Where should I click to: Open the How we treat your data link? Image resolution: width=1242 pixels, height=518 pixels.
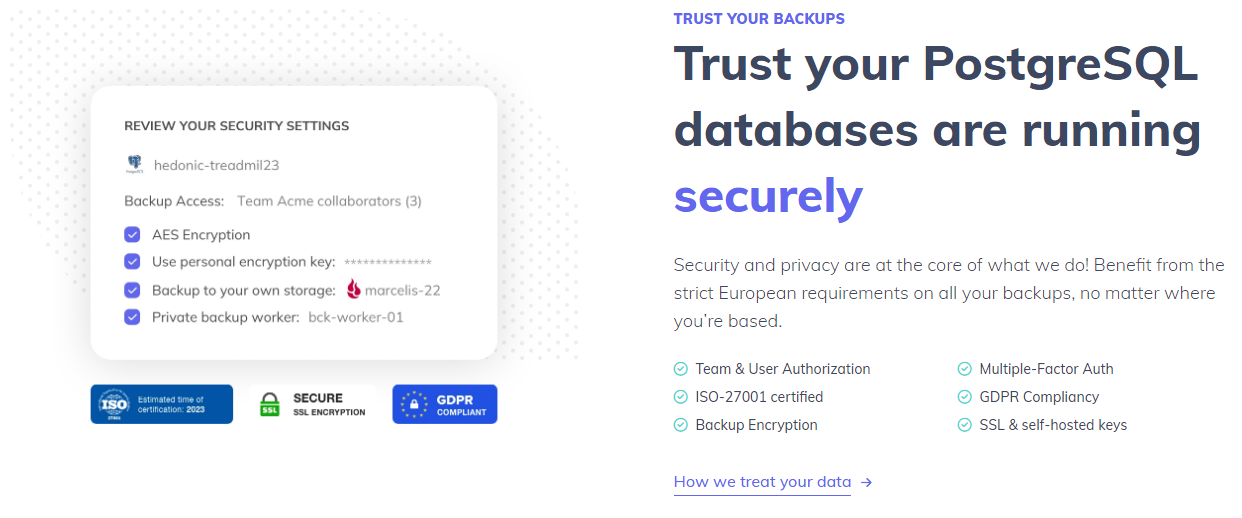coord(762,482)
